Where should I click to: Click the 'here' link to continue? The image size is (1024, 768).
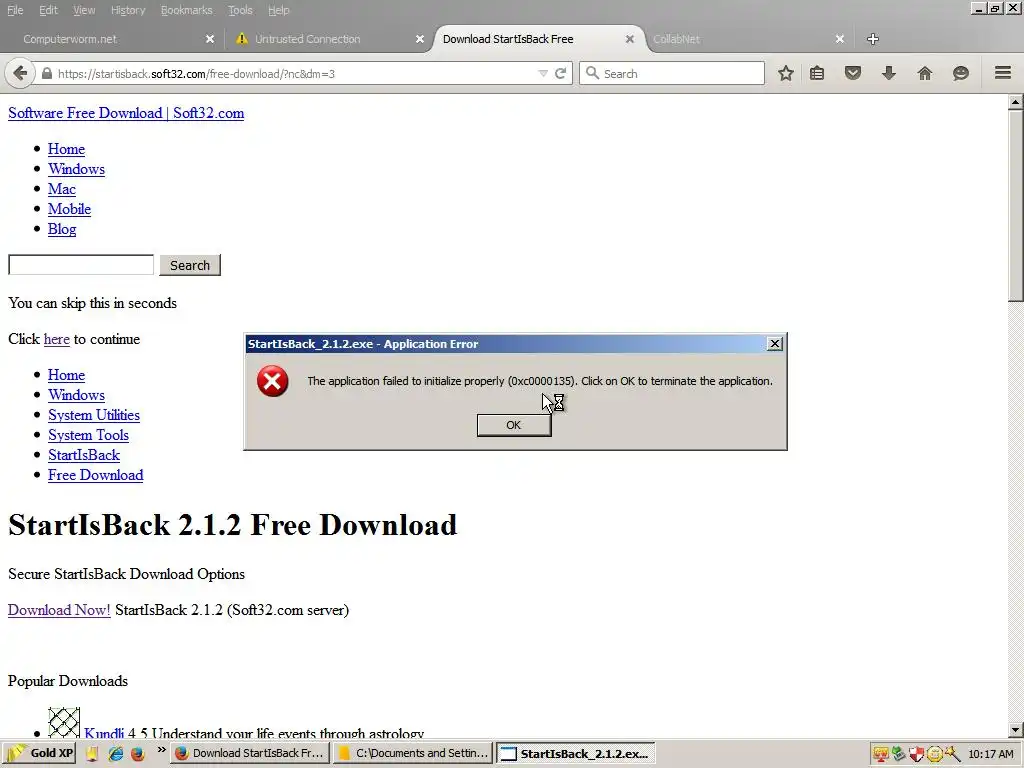coord(56,339)
